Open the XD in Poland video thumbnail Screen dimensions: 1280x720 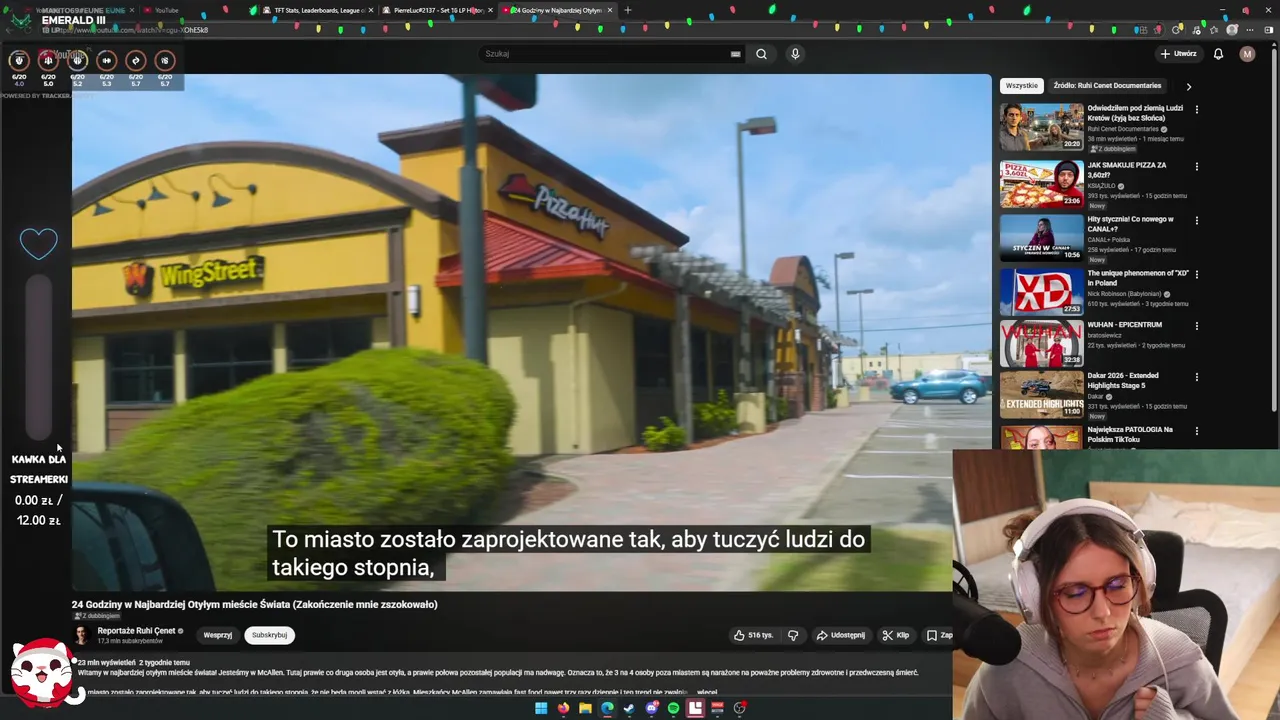pos(1041,291)
